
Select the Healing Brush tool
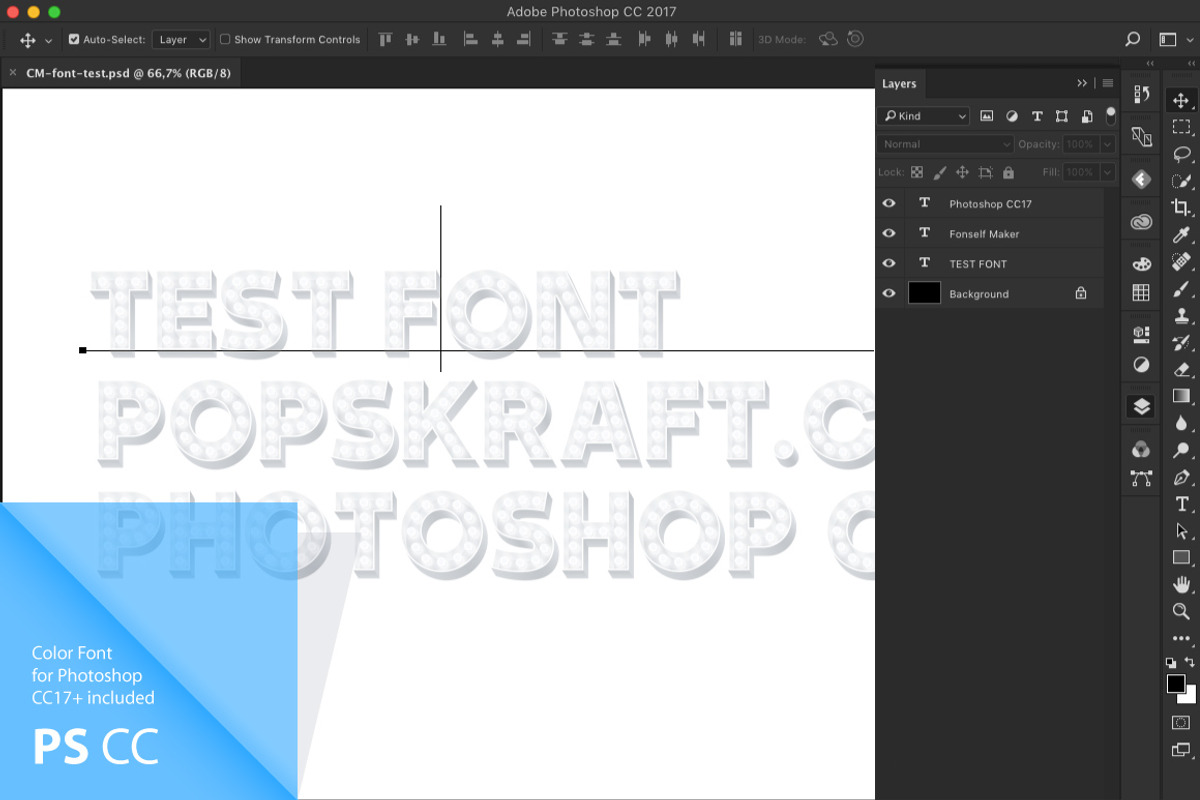1181,262
